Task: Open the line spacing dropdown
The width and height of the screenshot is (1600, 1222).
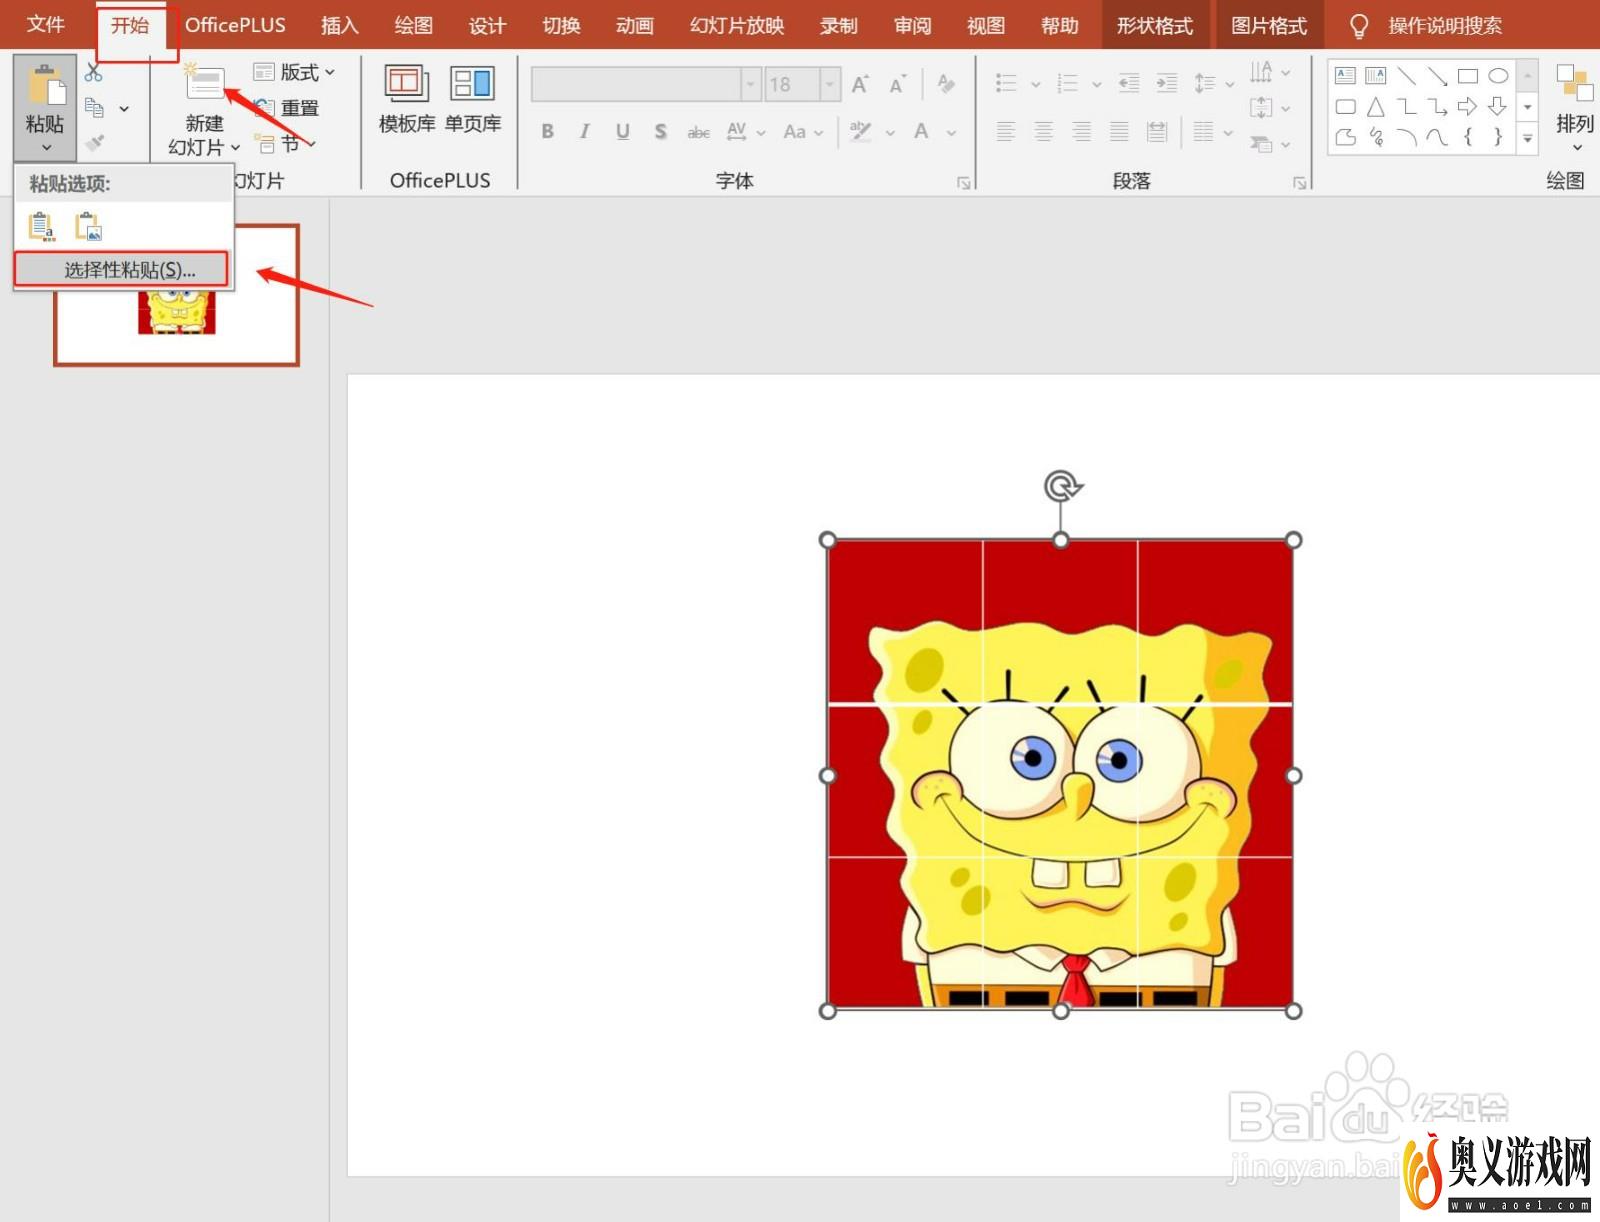Action: pos(1214,84)
